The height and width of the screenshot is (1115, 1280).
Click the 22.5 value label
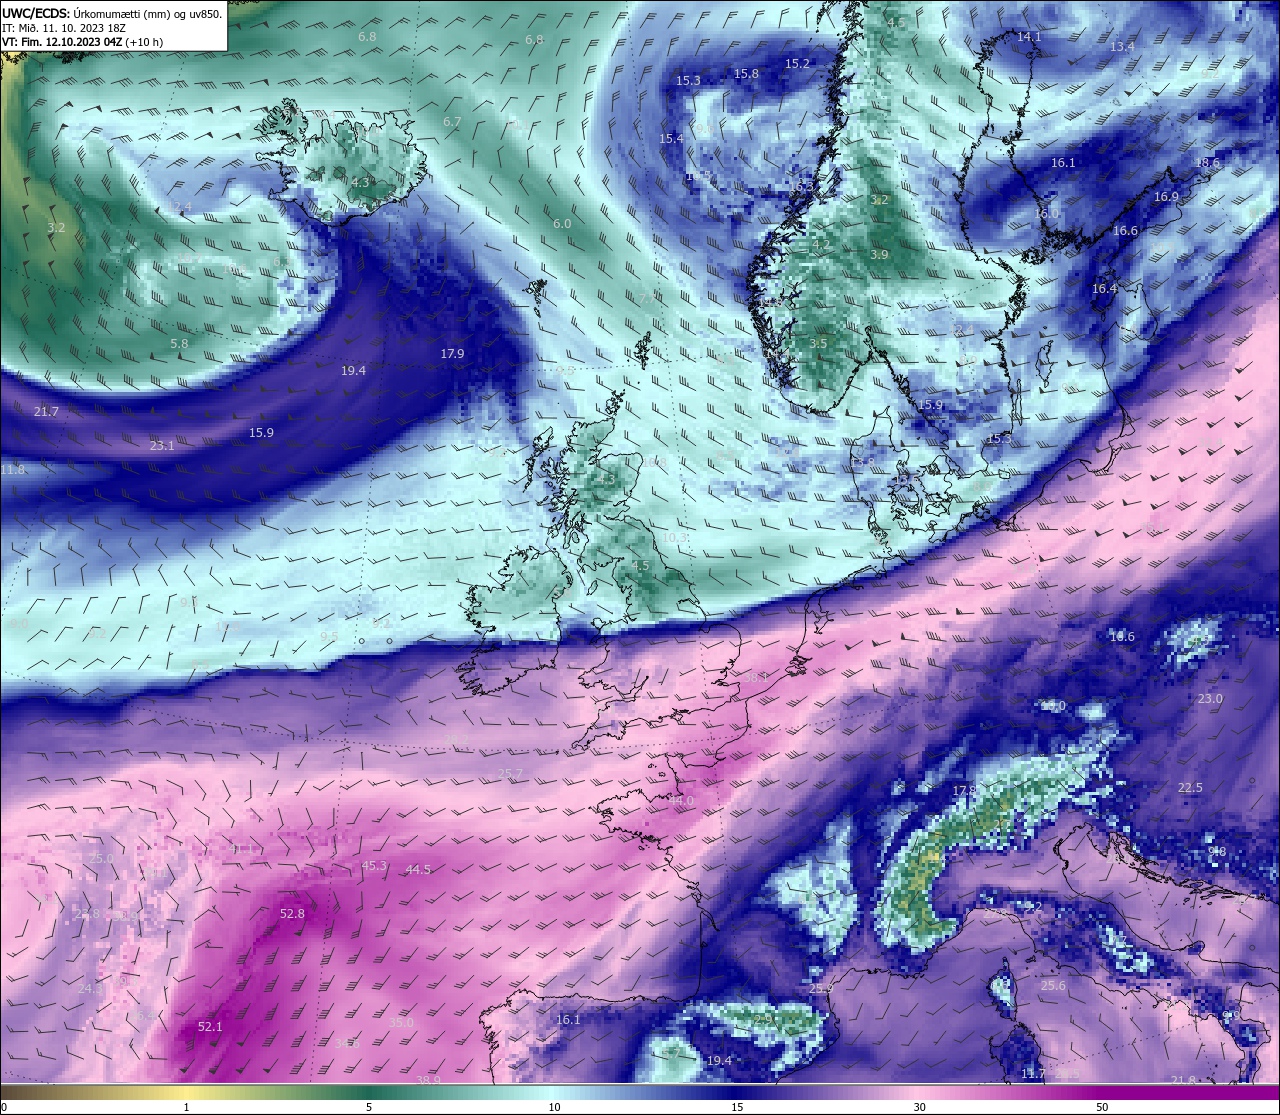coord(1190,787)
